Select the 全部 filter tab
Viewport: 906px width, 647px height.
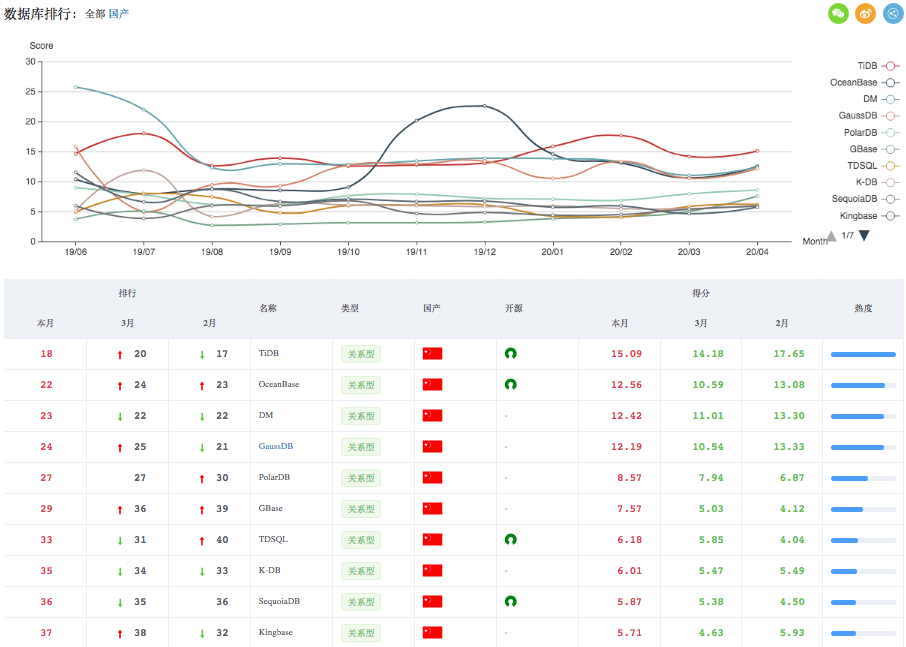(x=94, y=14)
